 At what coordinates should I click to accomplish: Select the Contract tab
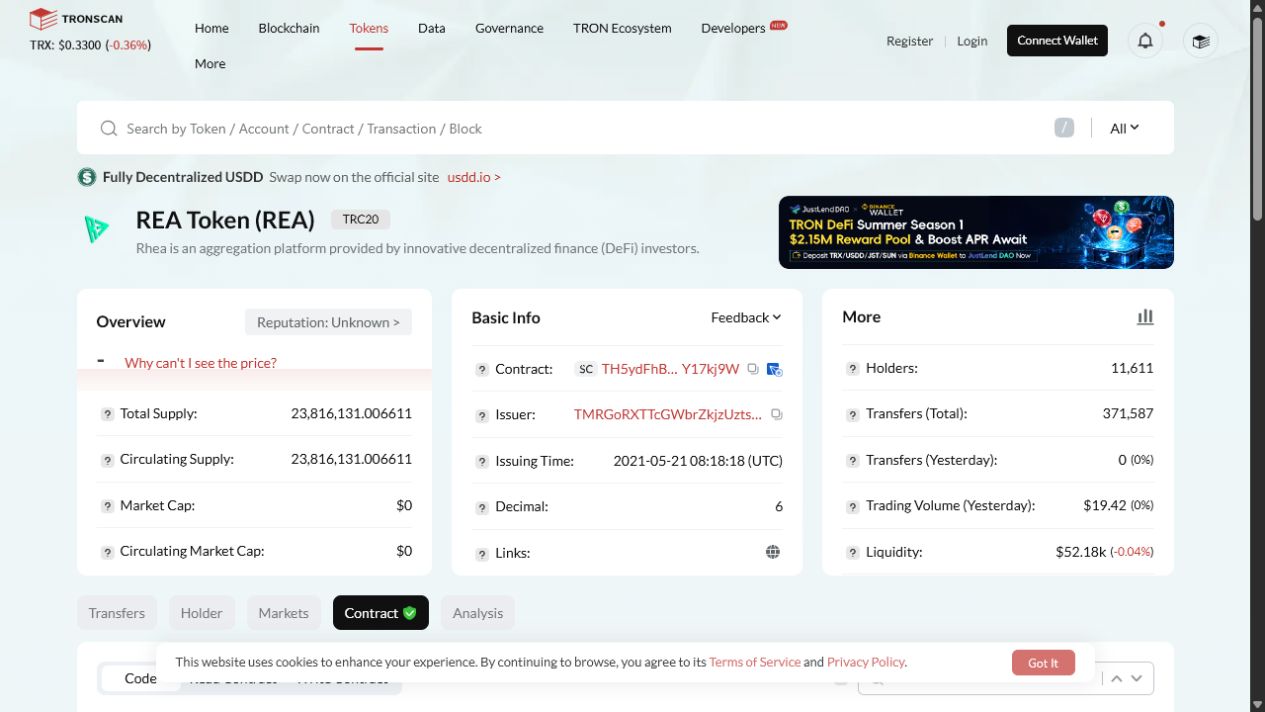[x=381, y=613]
